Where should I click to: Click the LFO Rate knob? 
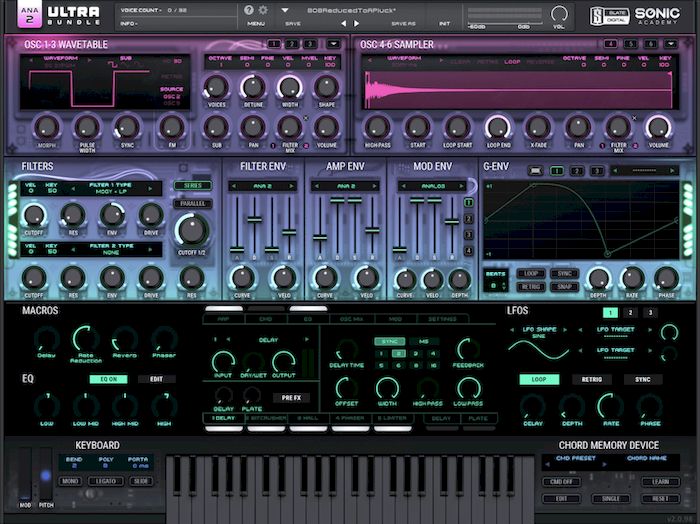coord(608,406)
